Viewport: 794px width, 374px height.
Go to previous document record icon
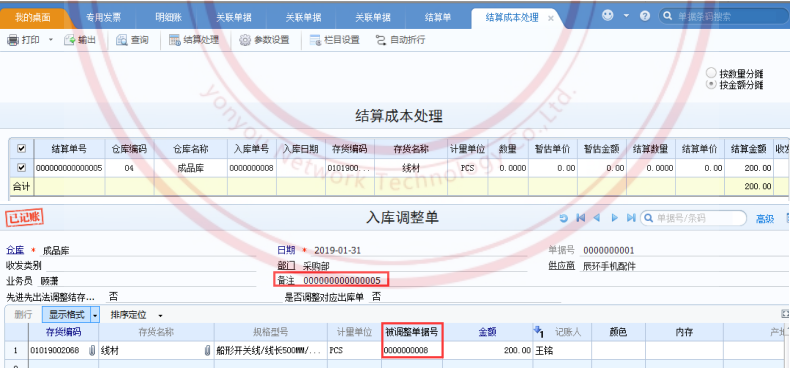tap(597, 218)
